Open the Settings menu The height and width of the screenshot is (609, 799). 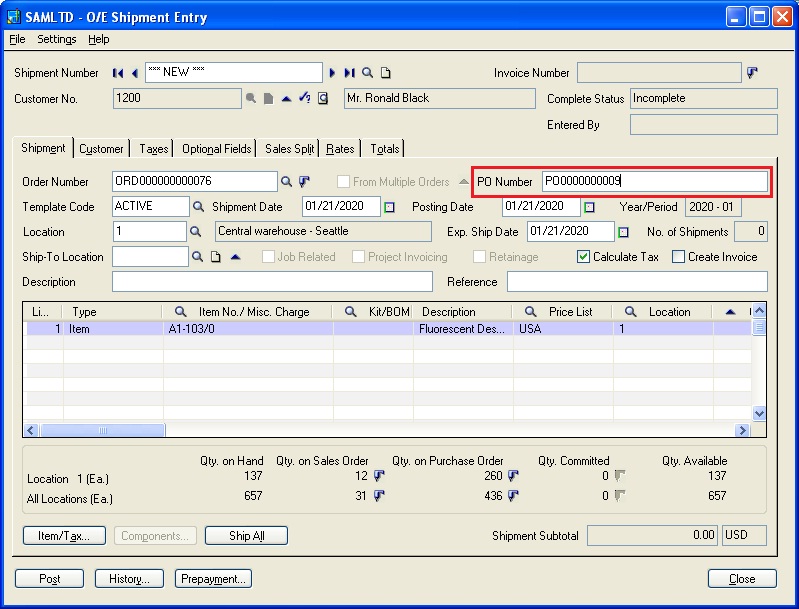tap(57, 39)
